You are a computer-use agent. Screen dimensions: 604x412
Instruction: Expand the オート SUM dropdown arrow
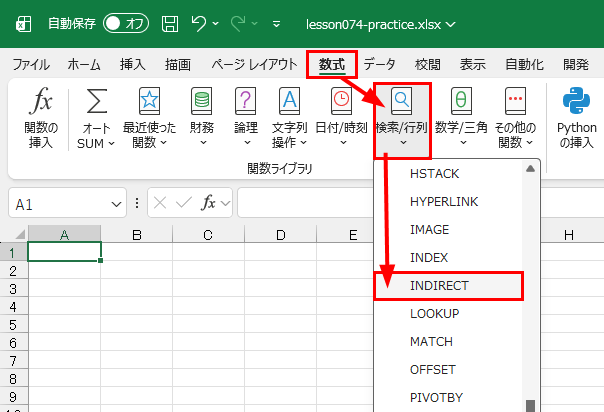point(111,144)
